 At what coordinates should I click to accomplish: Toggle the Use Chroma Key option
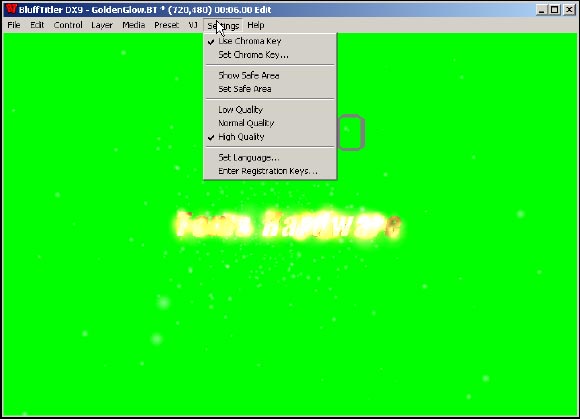270,41
